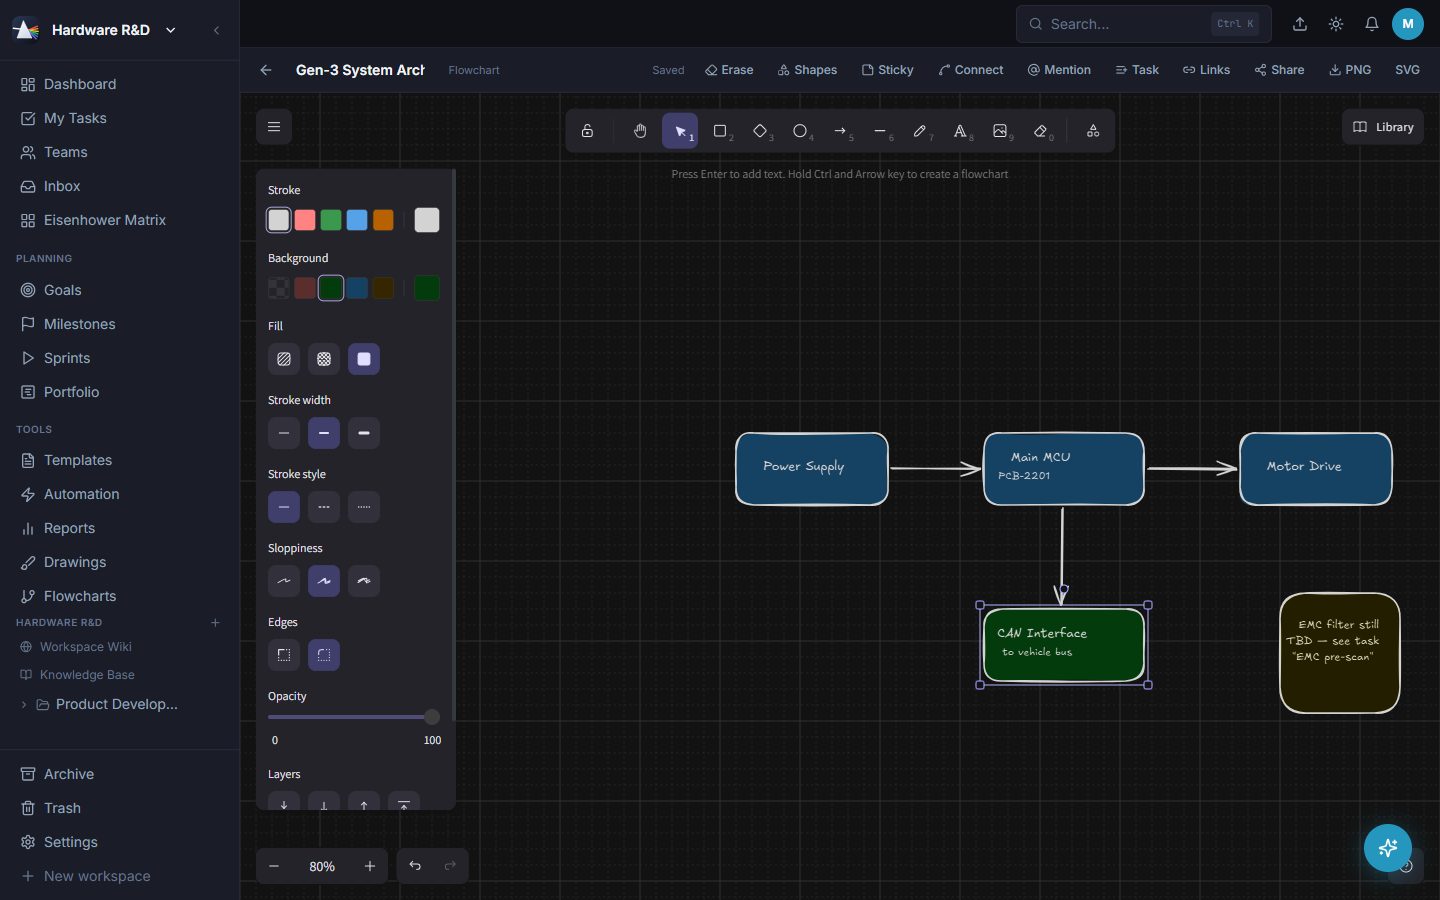Pick the green stroke color

(331, 220)
